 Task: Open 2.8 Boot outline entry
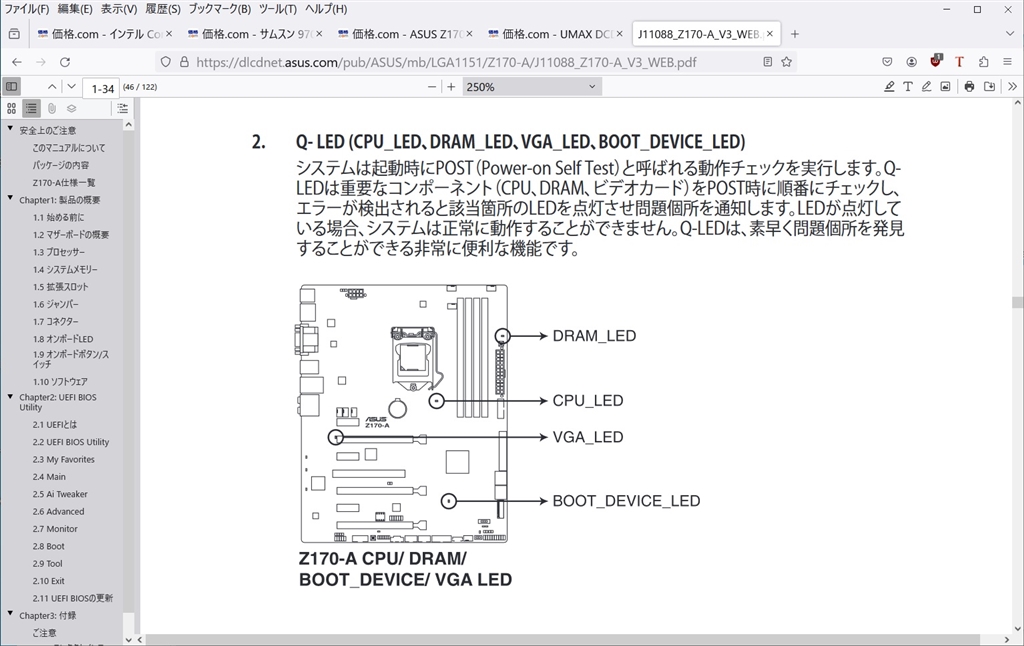point(49,547)
